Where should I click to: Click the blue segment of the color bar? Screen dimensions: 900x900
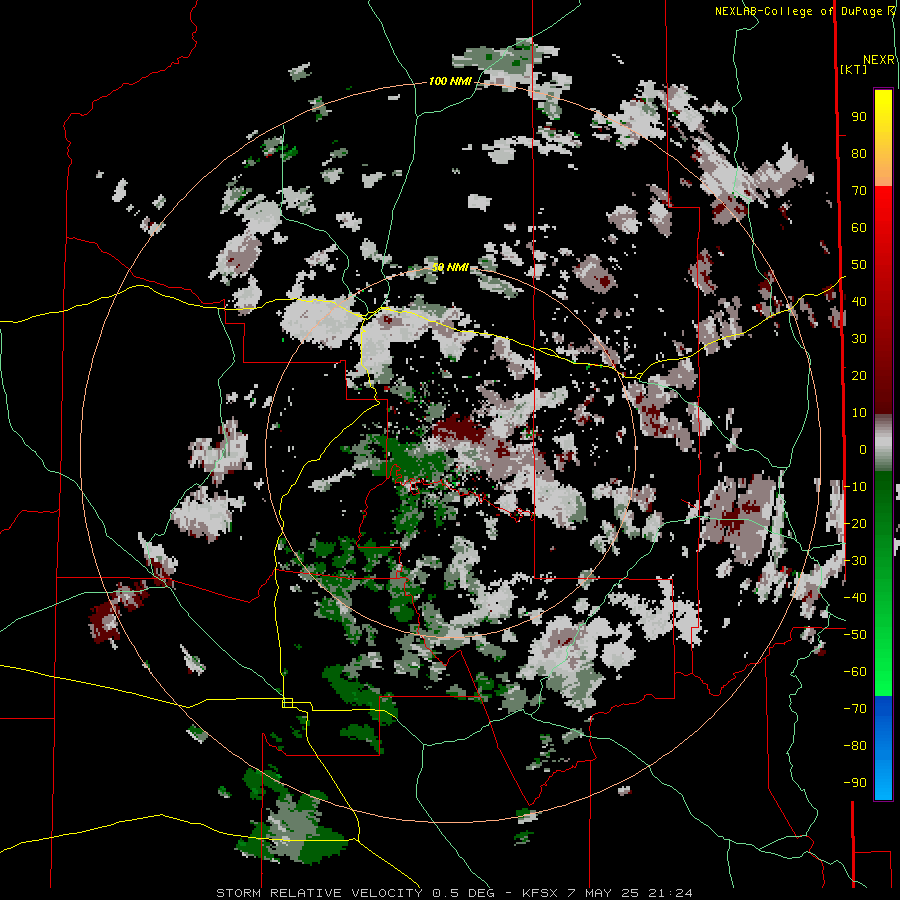pos(883,747)
